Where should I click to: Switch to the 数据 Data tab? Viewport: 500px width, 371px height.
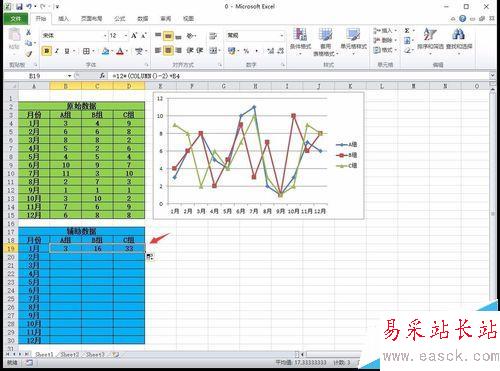click(143, 19)
